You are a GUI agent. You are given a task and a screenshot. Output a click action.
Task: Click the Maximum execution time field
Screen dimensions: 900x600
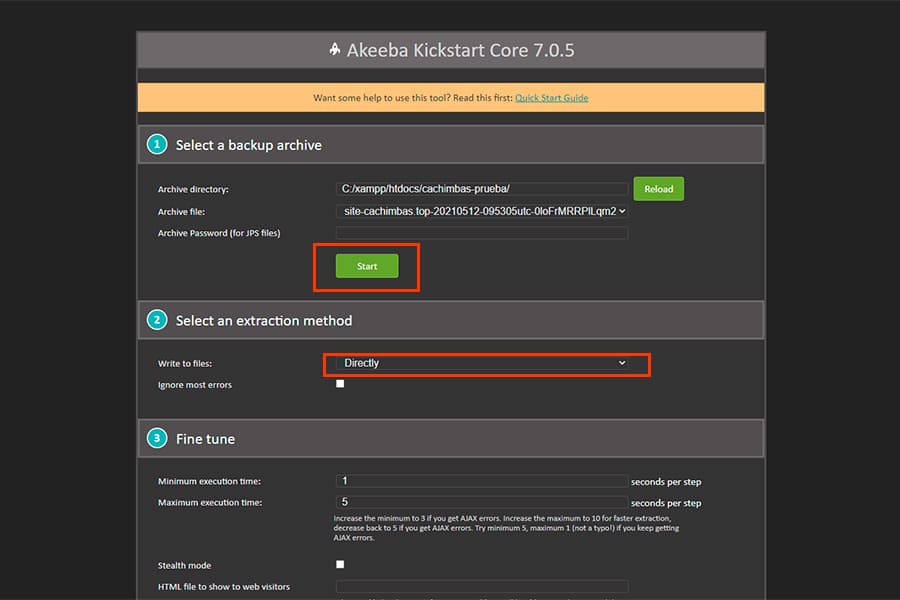point(482,502)
